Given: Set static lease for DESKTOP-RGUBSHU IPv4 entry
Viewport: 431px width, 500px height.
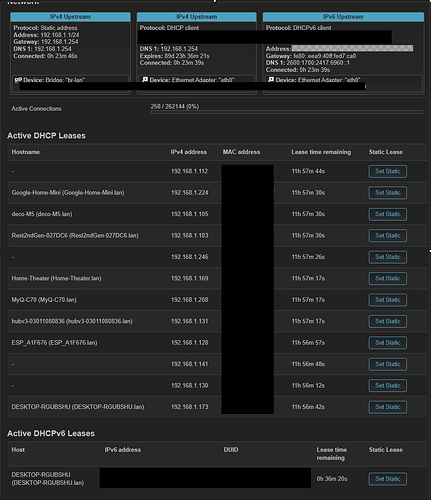Looking at the screenshot, I should click(x=388, y=407).
